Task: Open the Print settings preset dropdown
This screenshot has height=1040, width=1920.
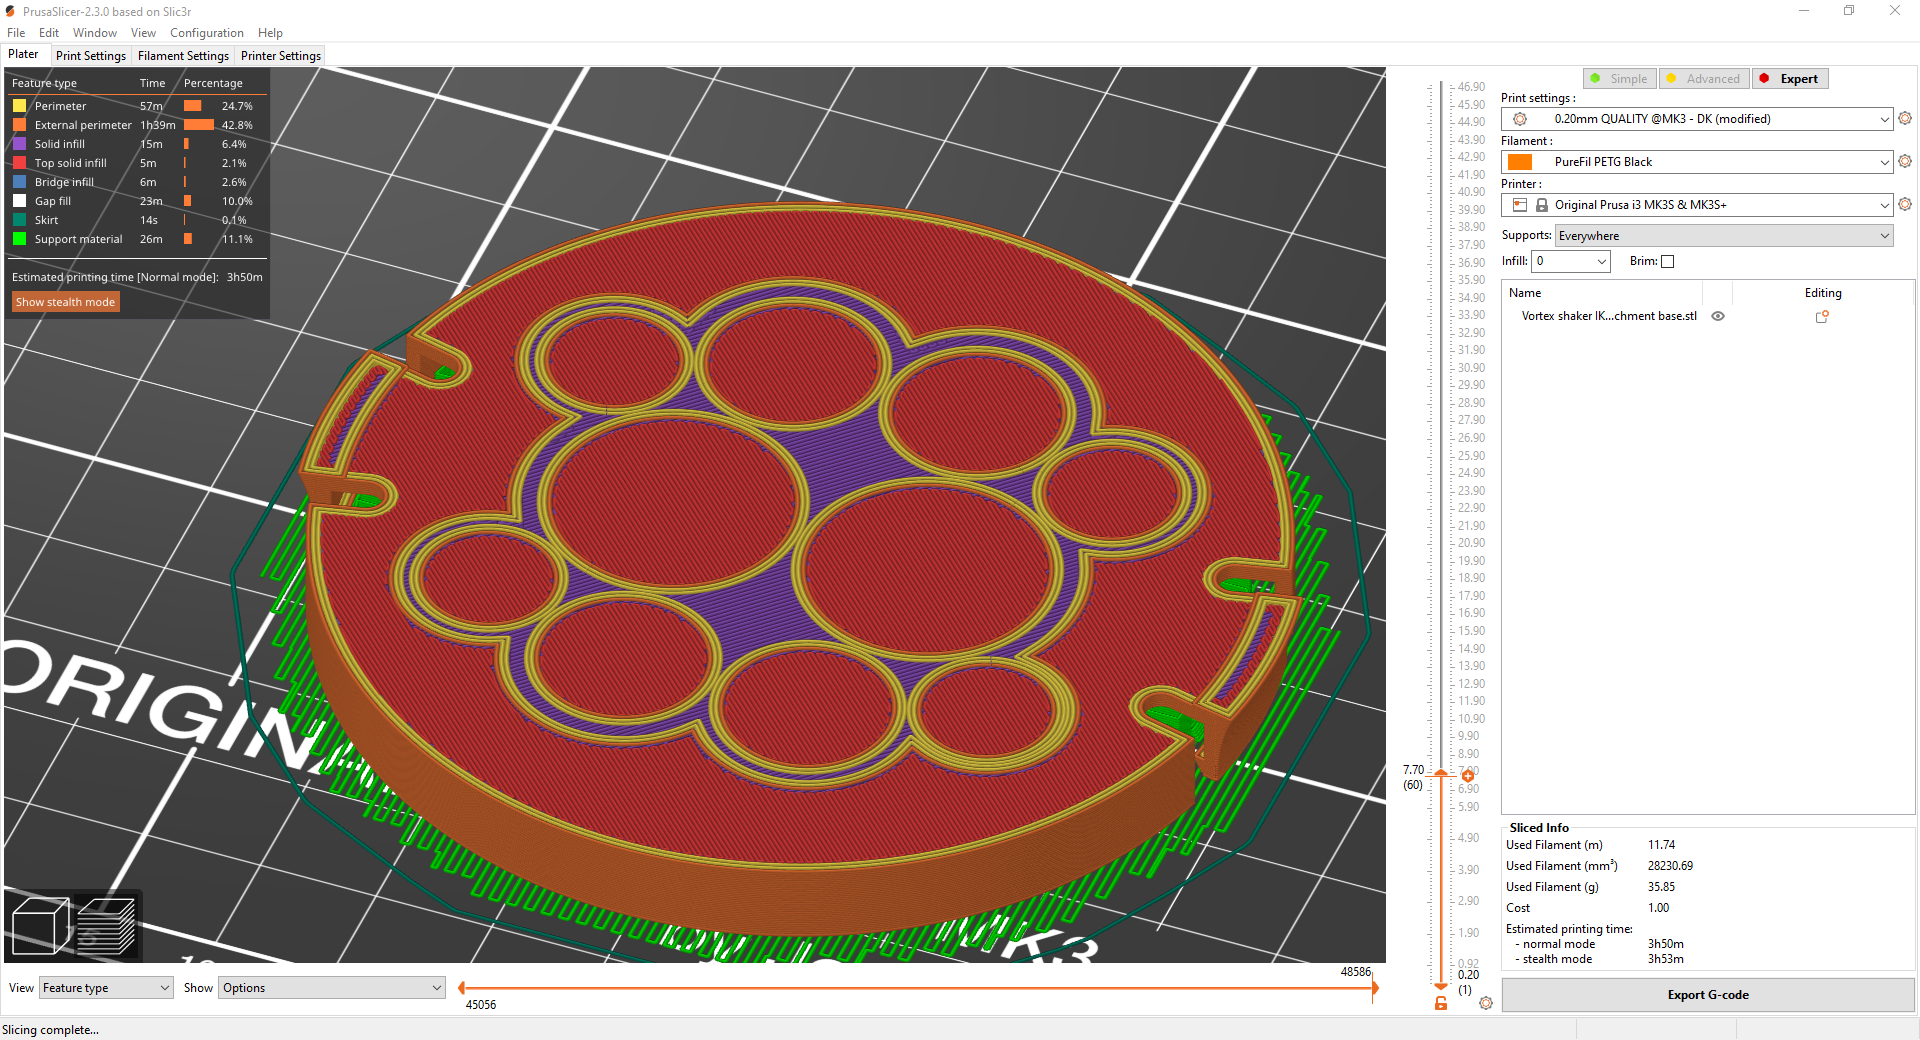Action: (1697, 119)
